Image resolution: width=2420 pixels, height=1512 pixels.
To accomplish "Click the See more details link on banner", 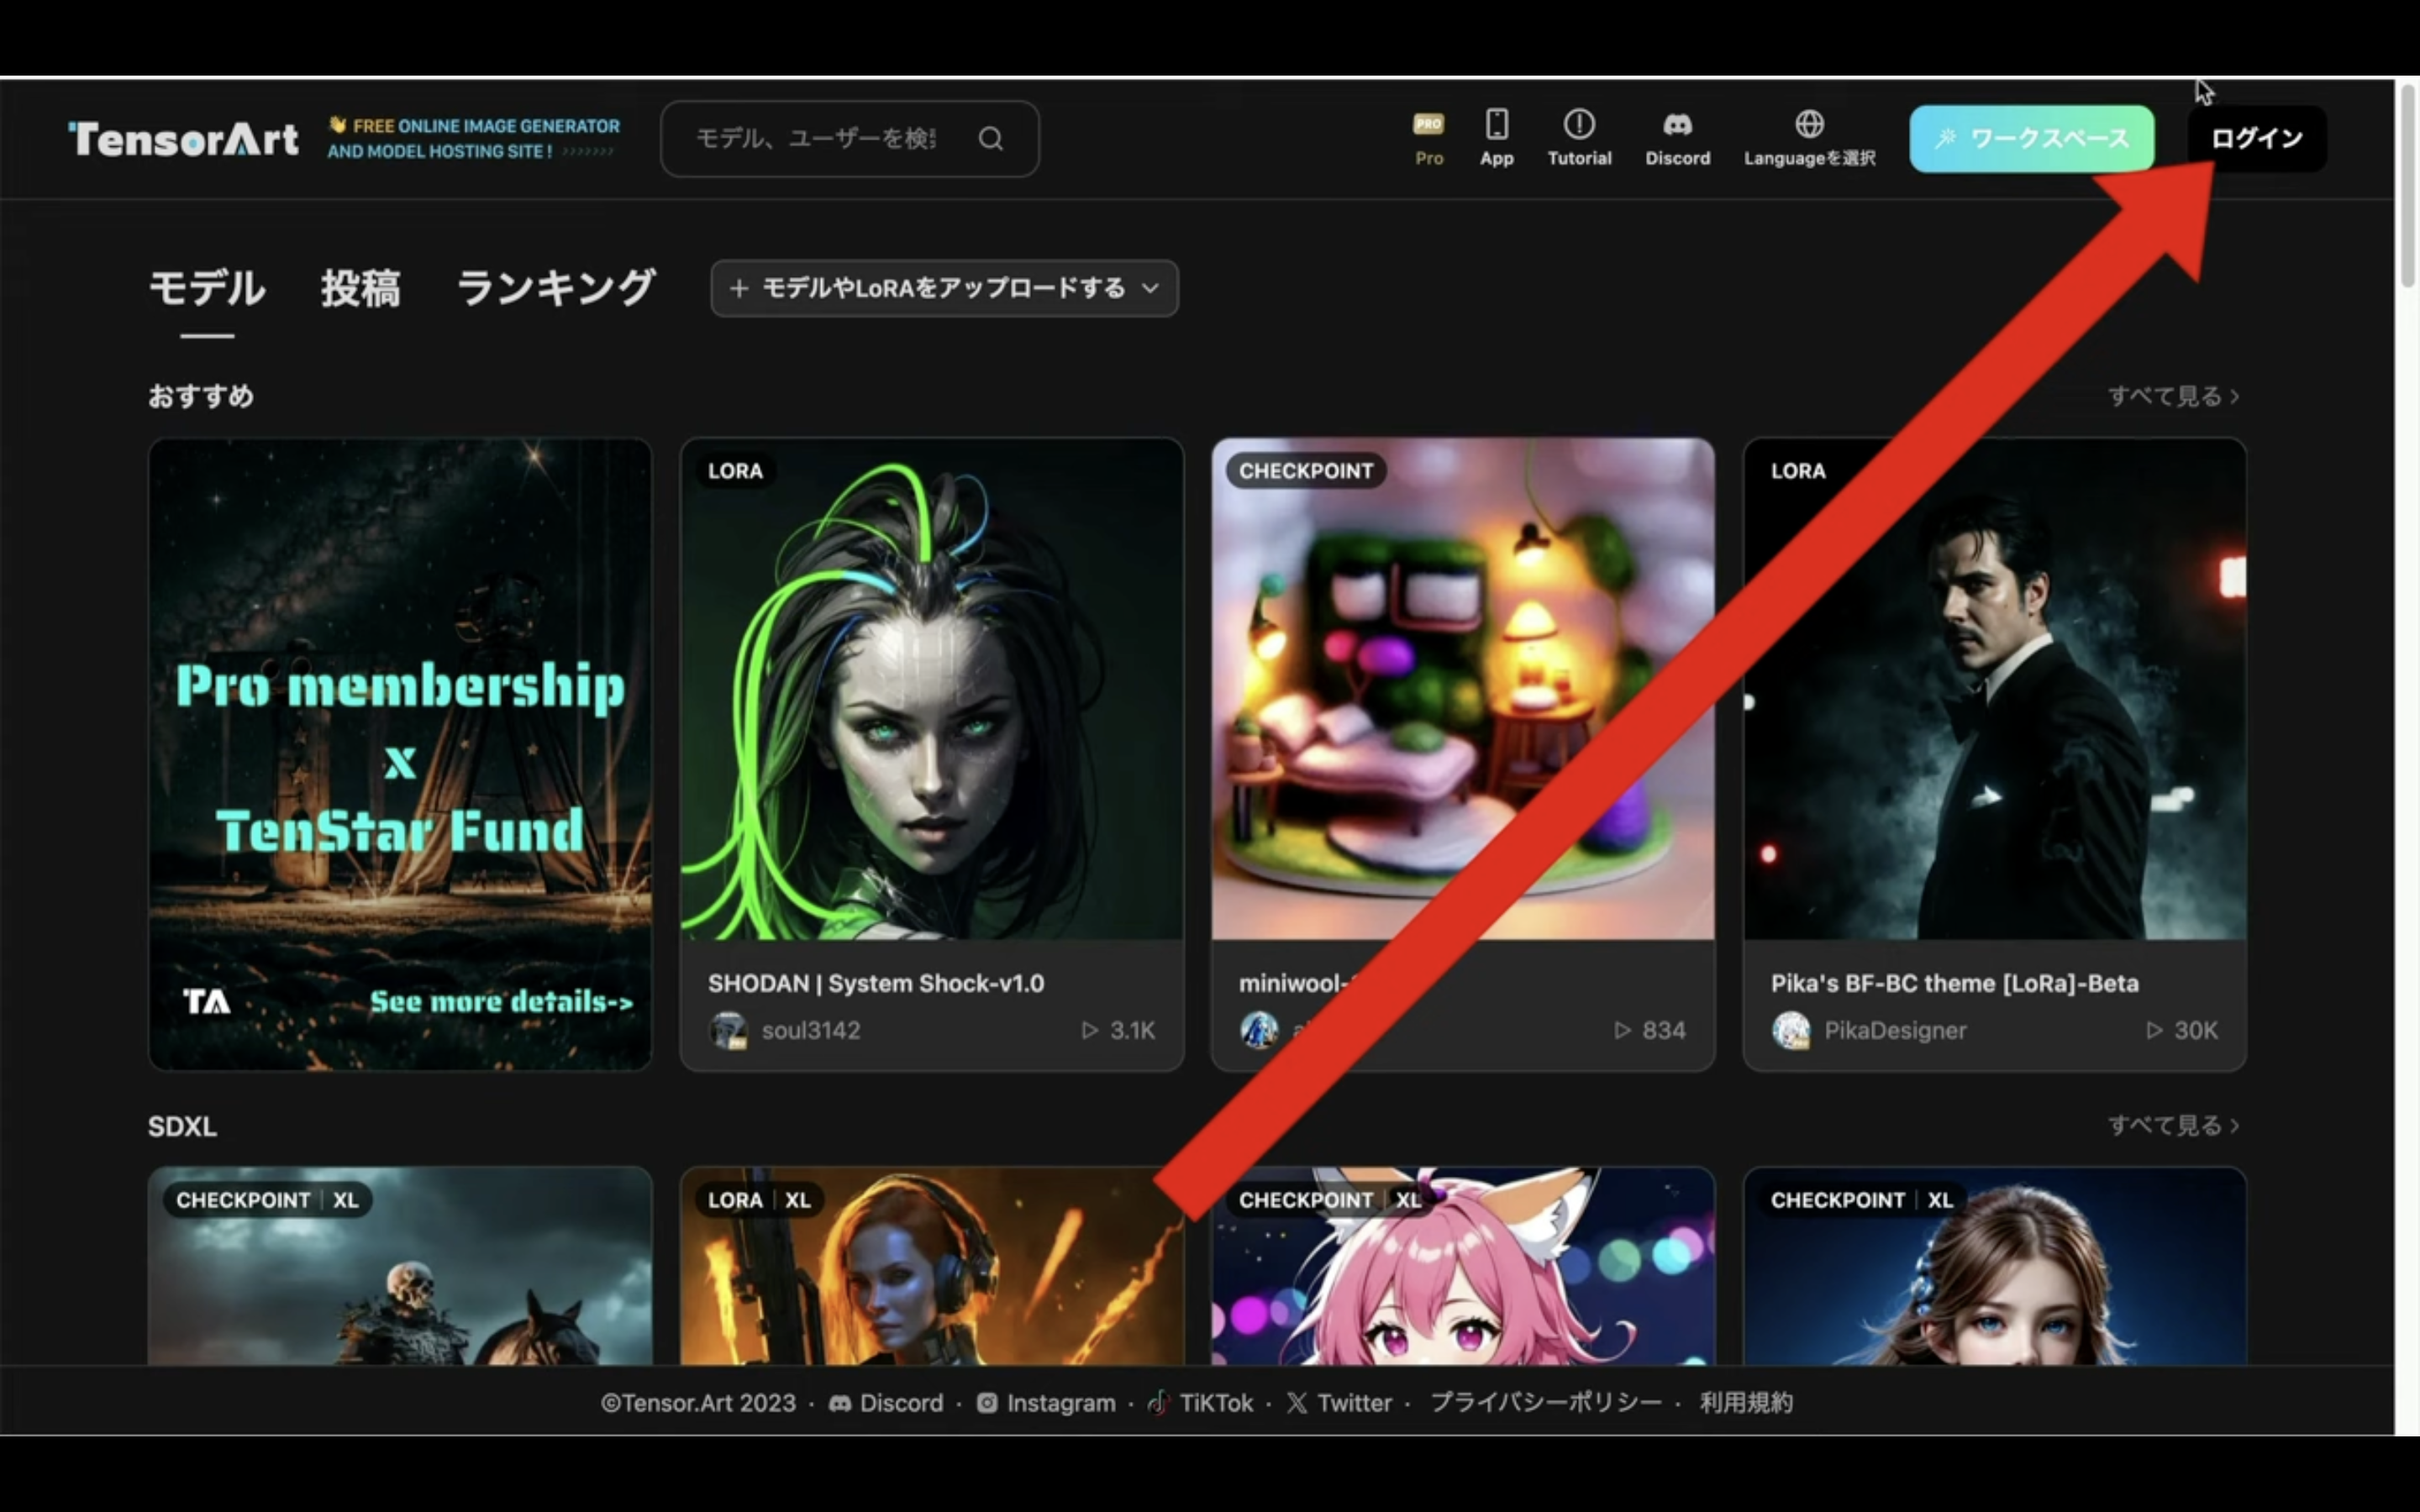I will click(x=501, y=1001).
